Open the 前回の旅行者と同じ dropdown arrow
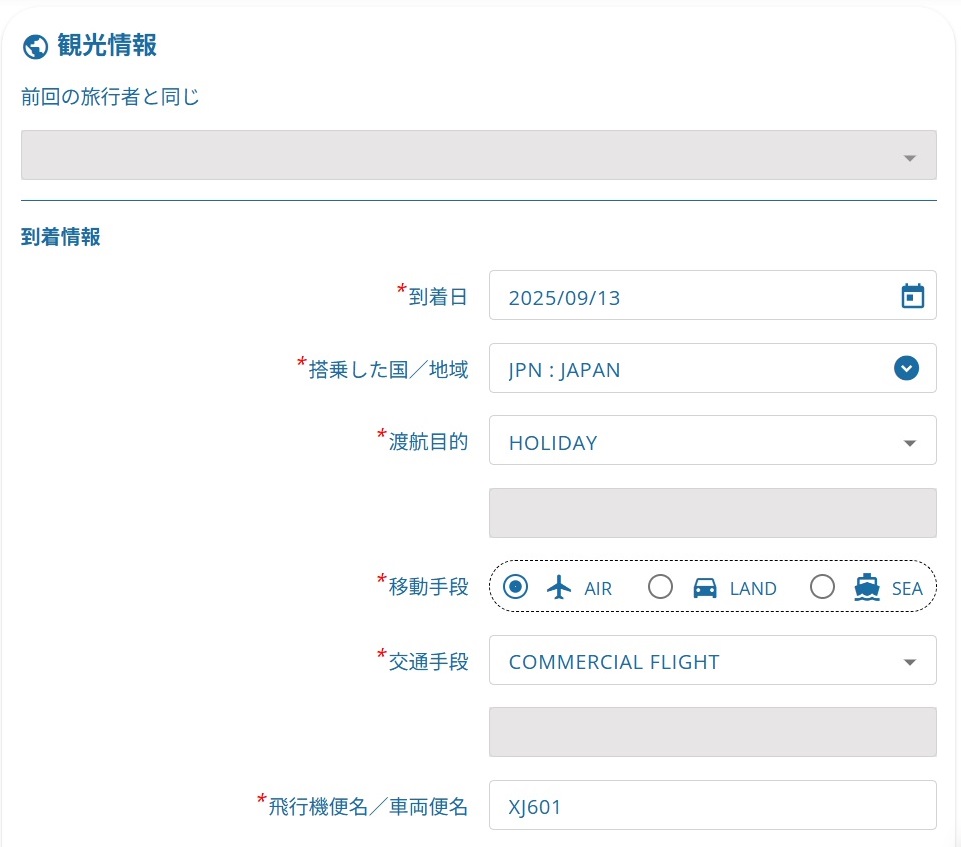 (x=909, y=158)
